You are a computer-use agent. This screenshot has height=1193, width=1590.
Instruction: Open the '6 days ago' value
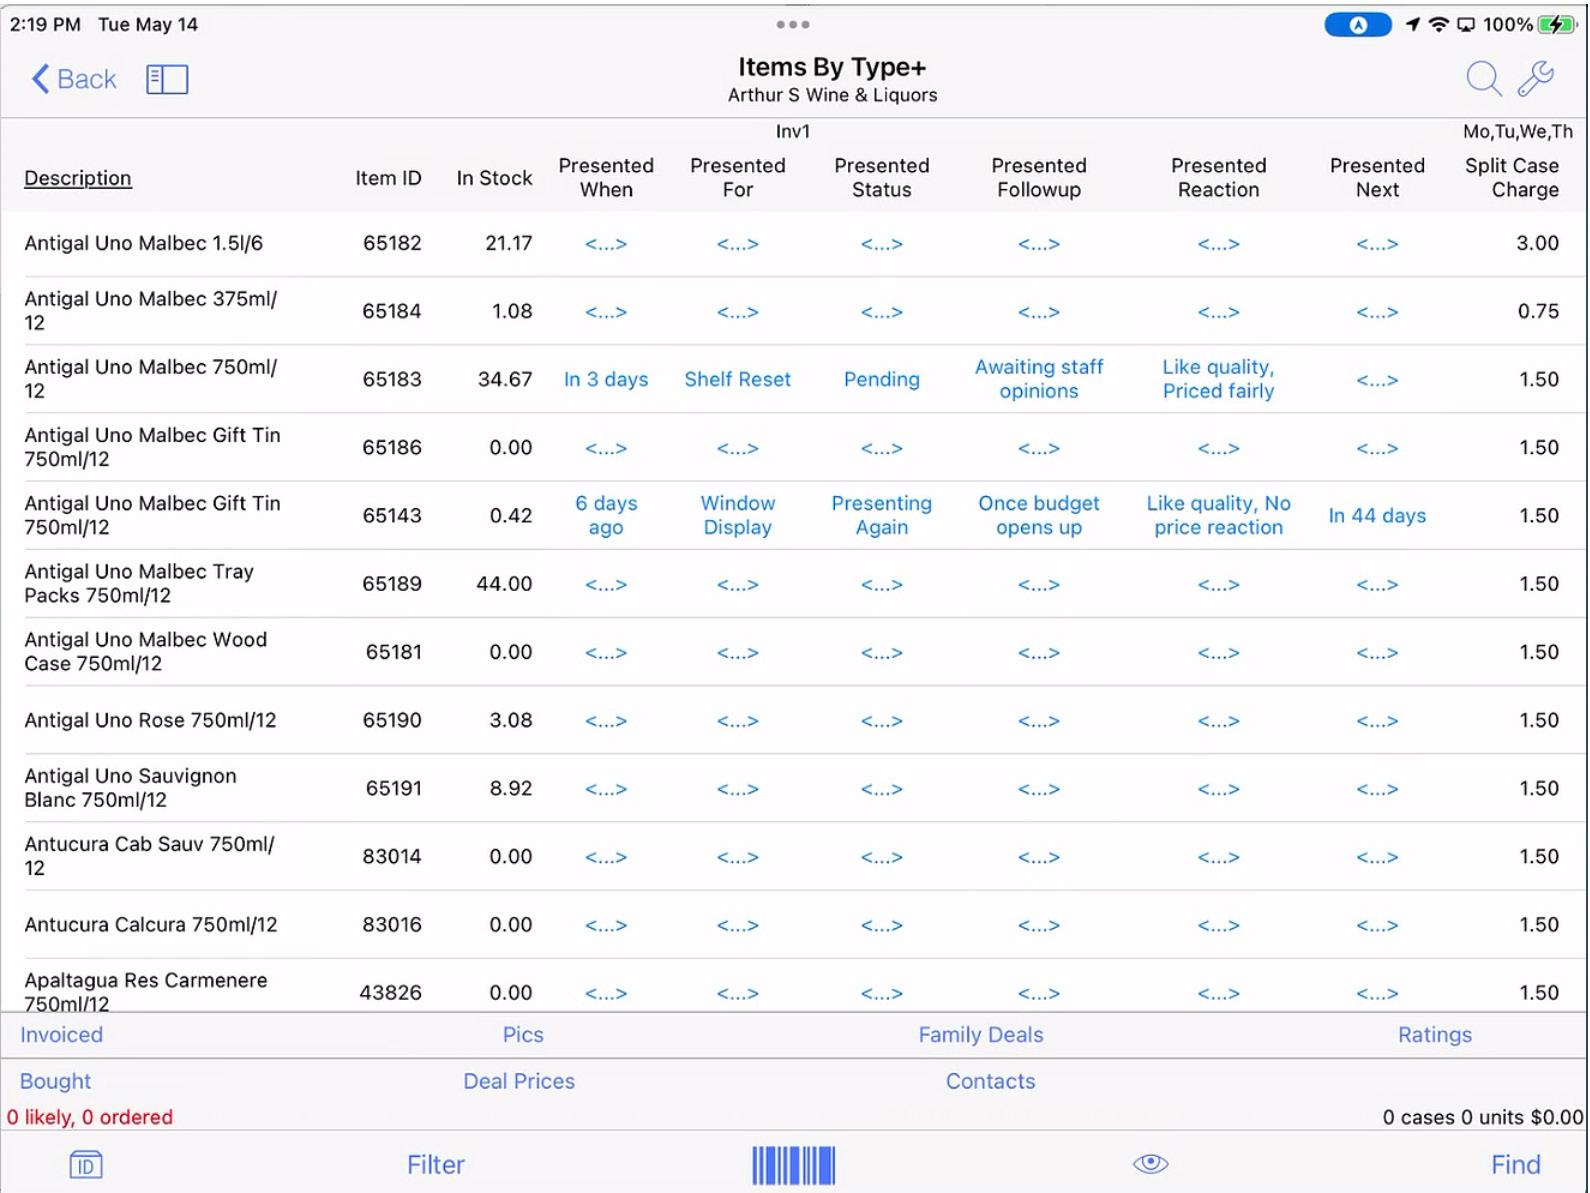click(606, 515)
